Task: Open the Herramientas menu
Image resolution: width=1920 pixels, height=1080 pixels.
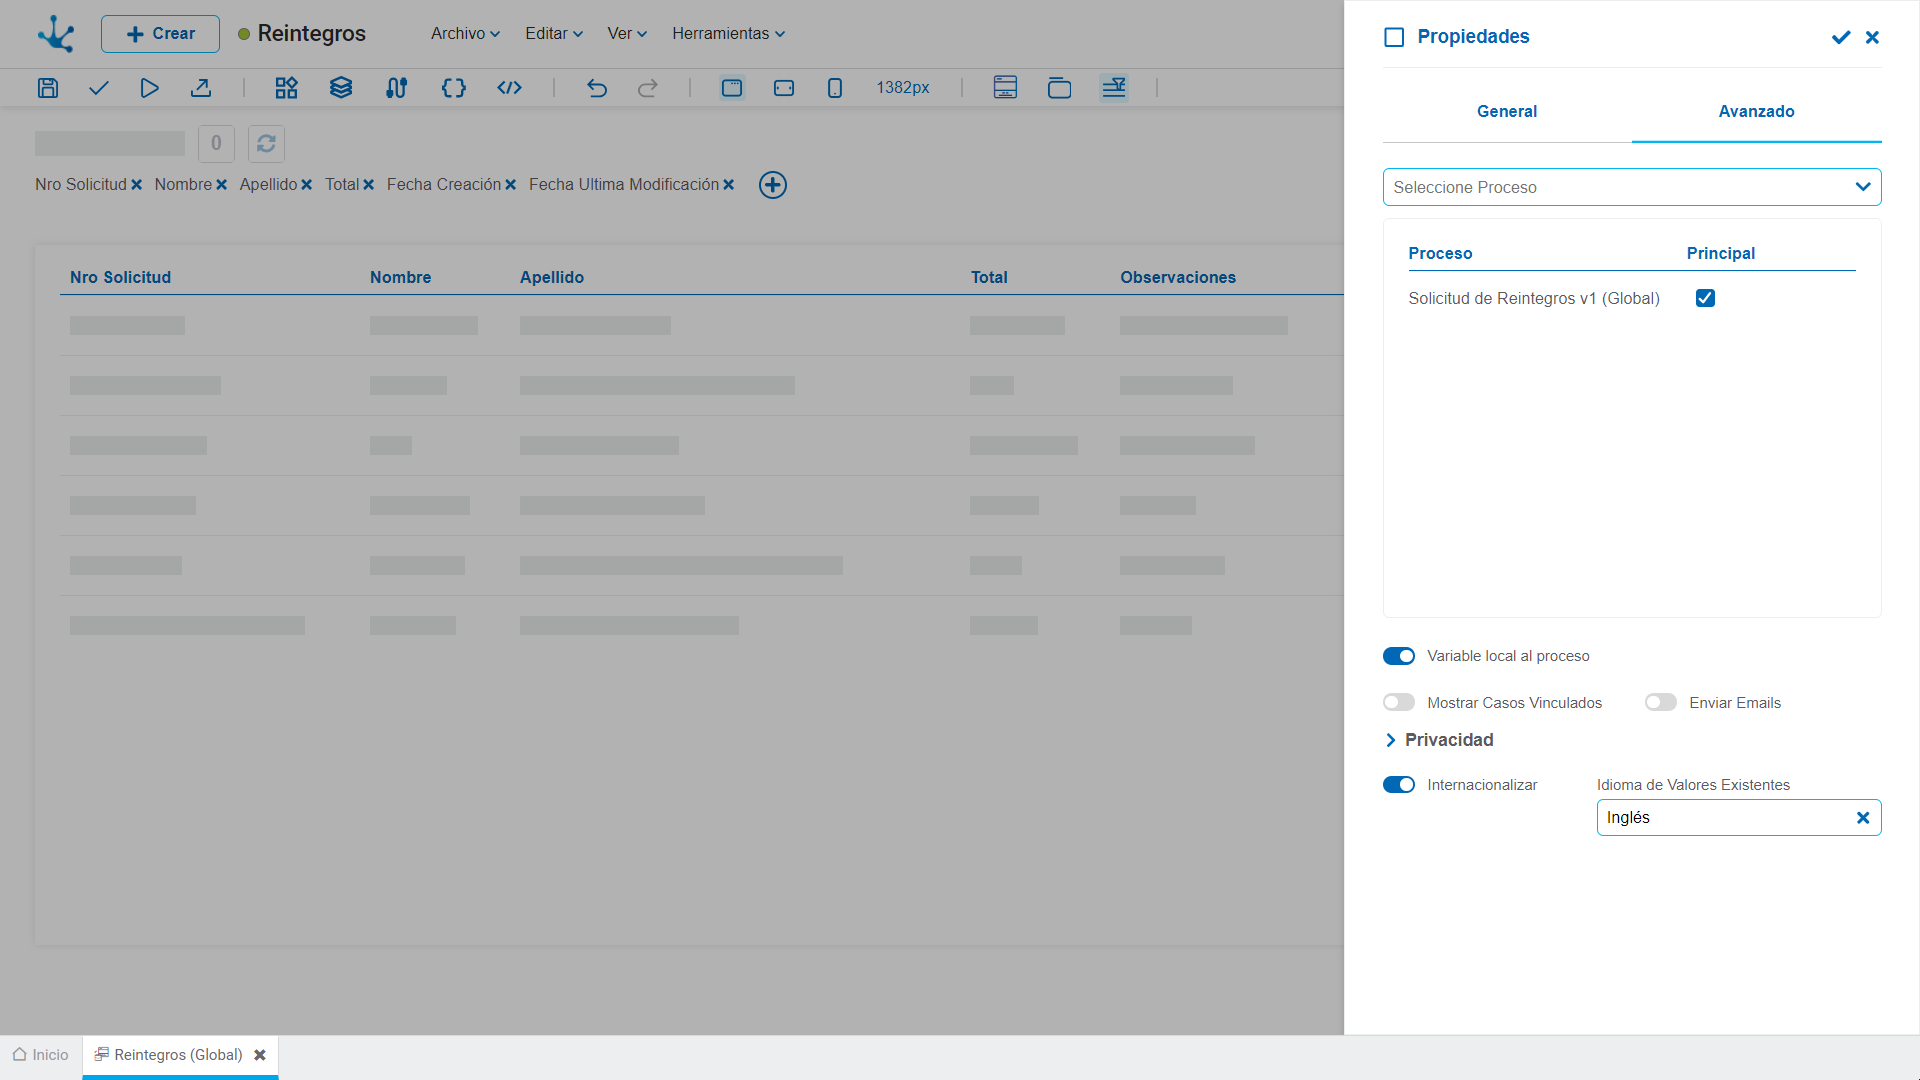Action: click(x=728, y=34)
